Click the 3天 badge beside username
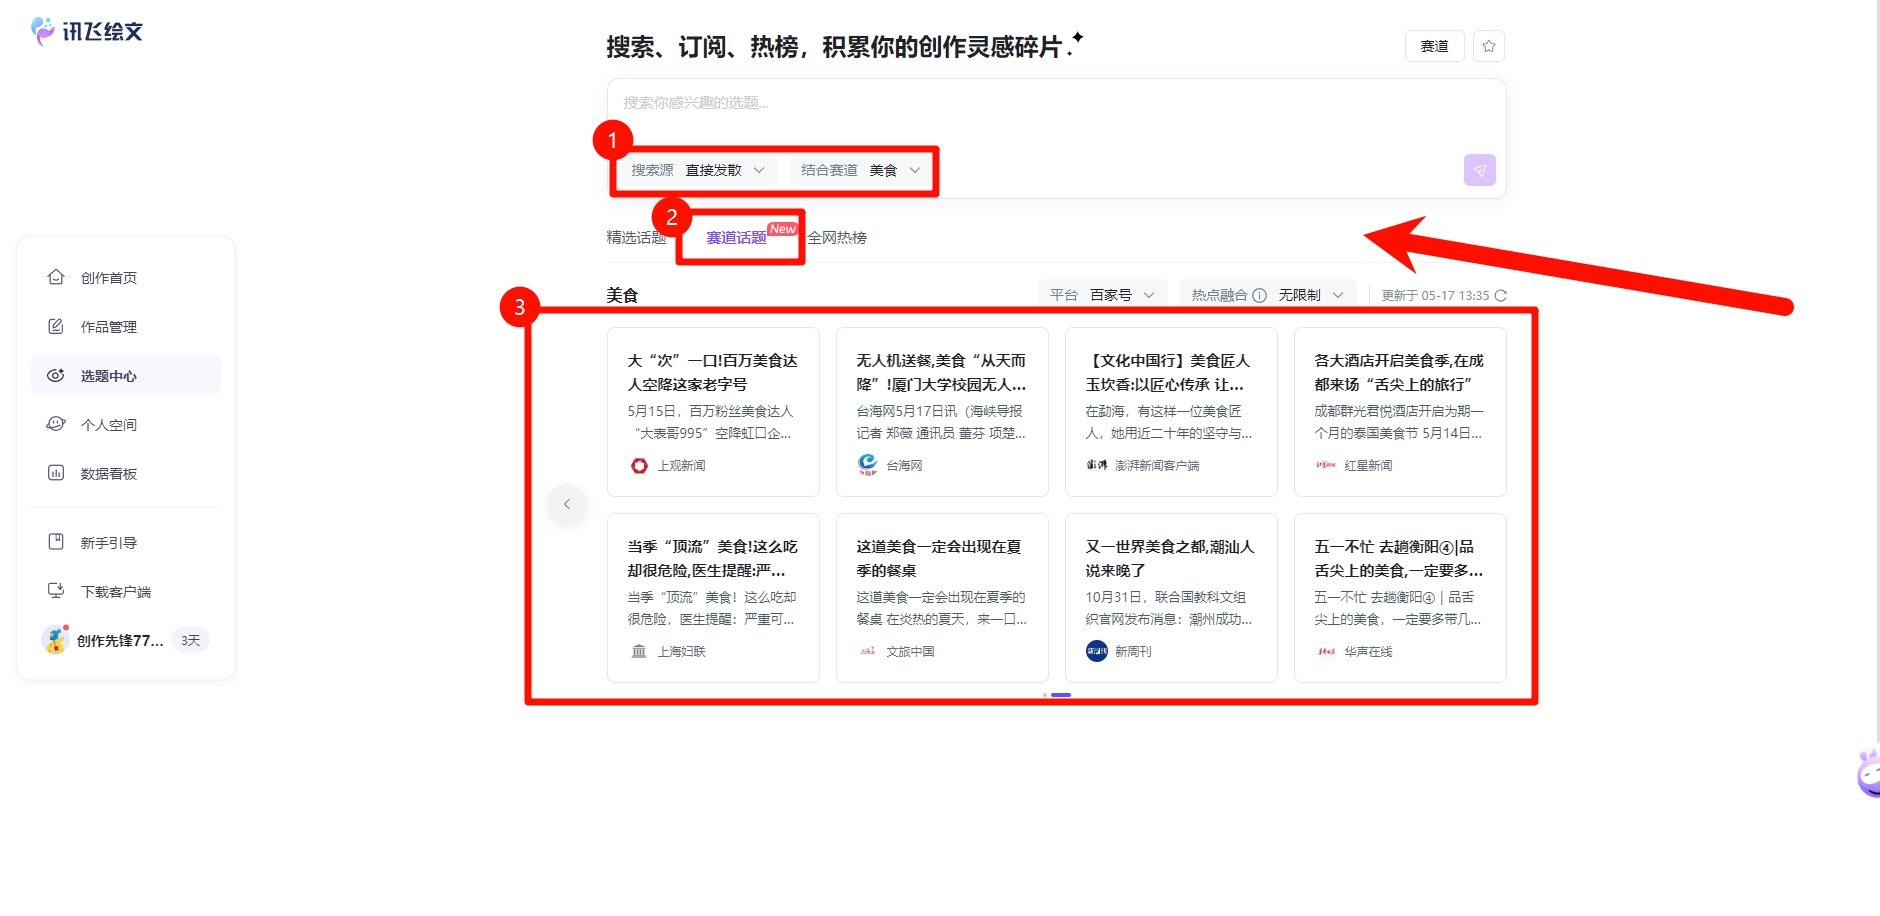The width and height of the screenshot is (1880, 916). coord(190,640)
